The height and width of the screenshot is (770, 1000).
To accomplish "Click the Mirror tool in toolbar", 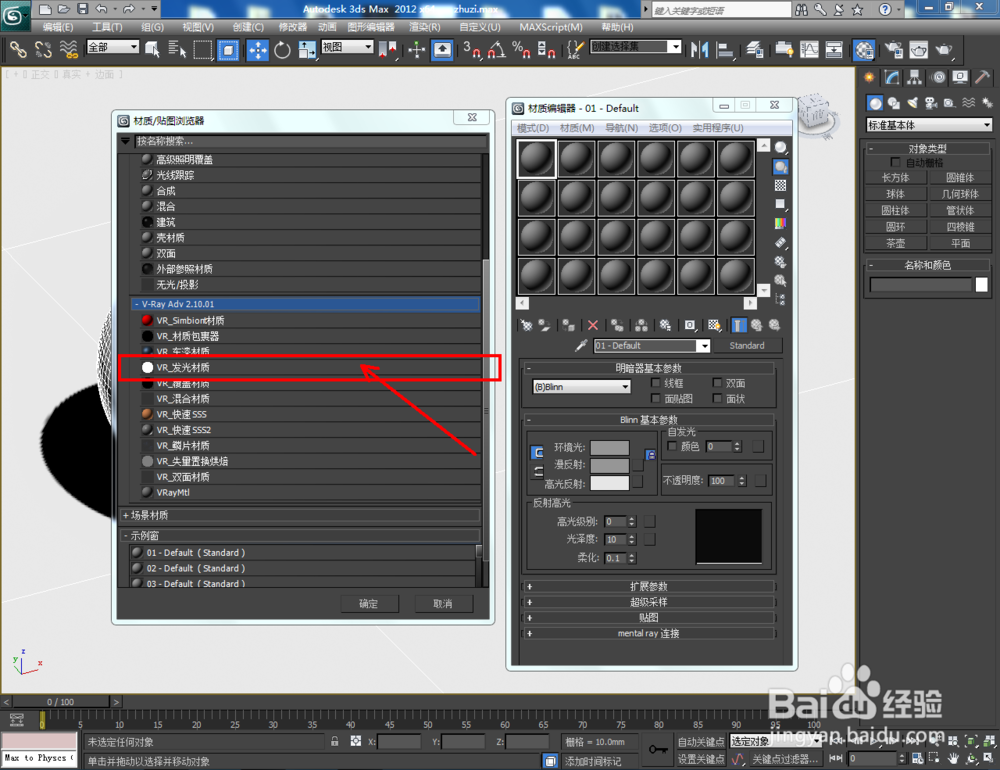I will [699, 50].
